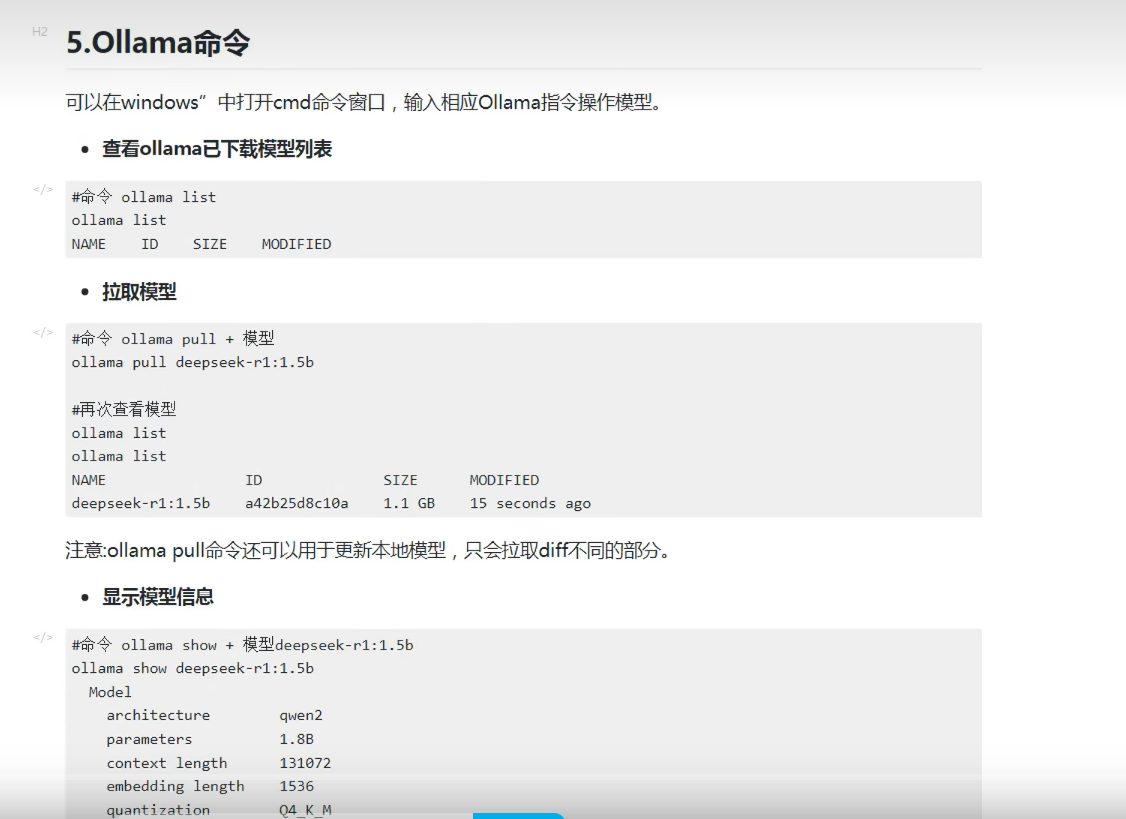Image resolution: width=1126 pixels, height=819 pixels.
Task: Click code block icon beside 'ollama pull' block
Action: tap(42, 333)
